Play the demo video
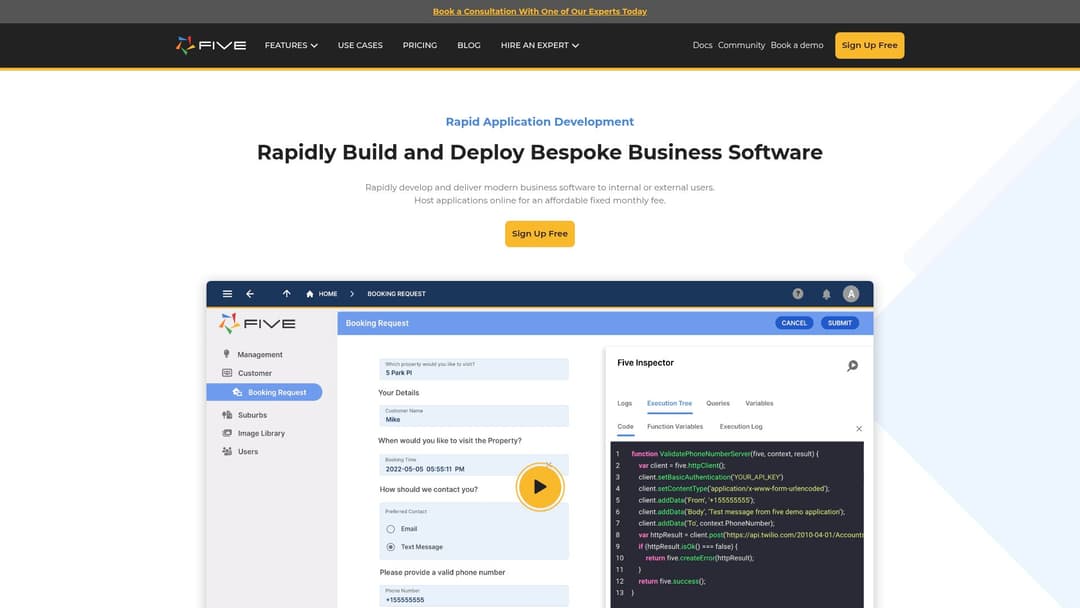 pyautogui.click(x=540, y=487)
